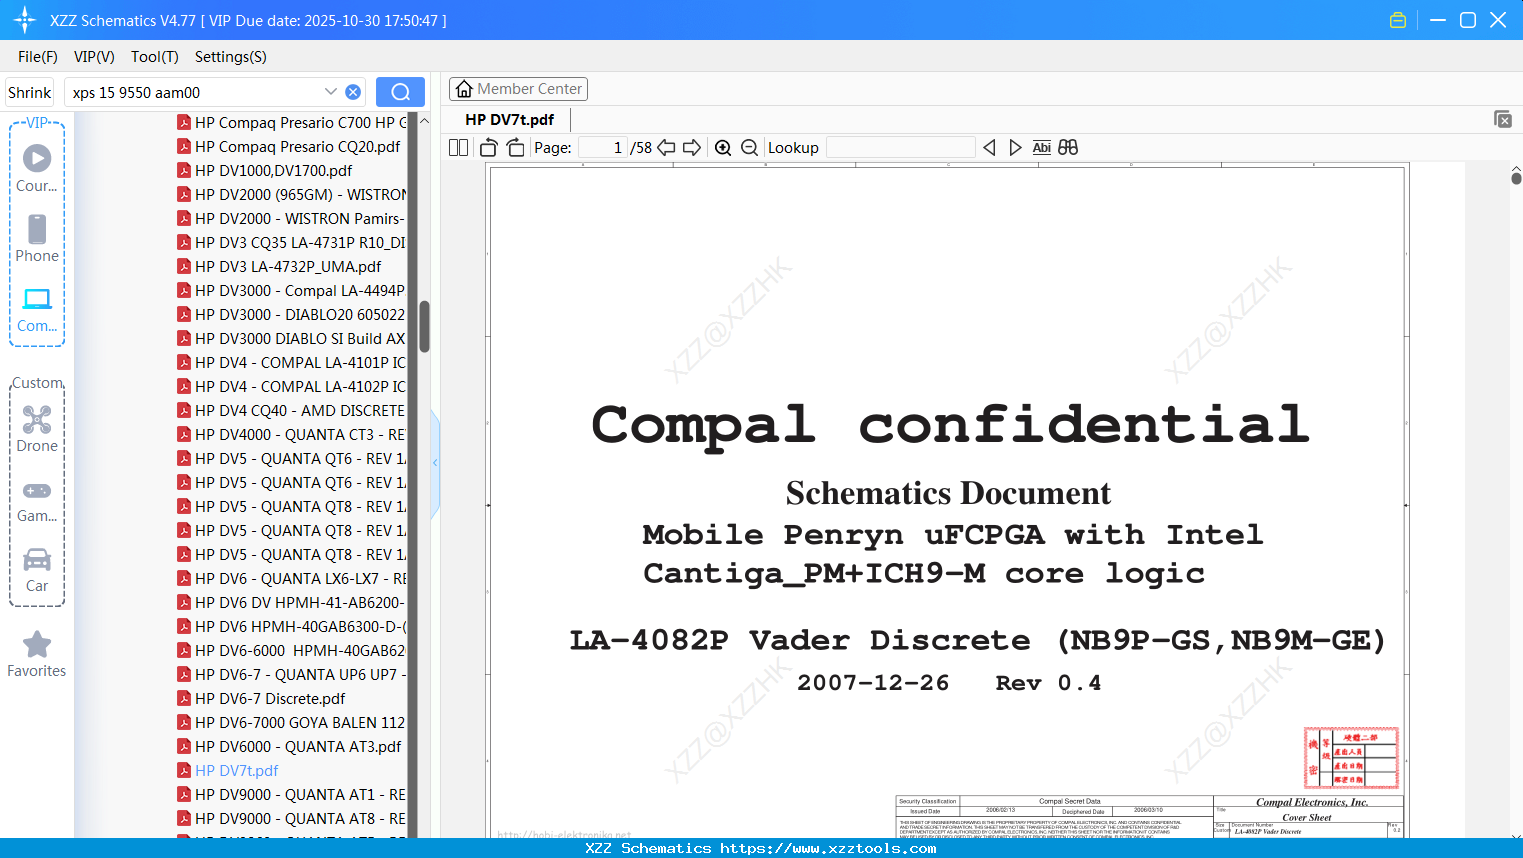This screenshot has height=858, width=1523.
Task: Open the Courses sidebar category
Action: (37, 169)
